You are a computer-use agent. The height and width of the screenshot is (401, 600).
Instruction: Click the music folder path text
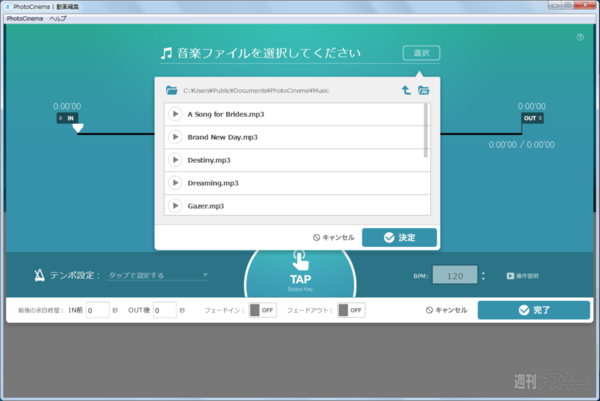[x=256, y=91]
